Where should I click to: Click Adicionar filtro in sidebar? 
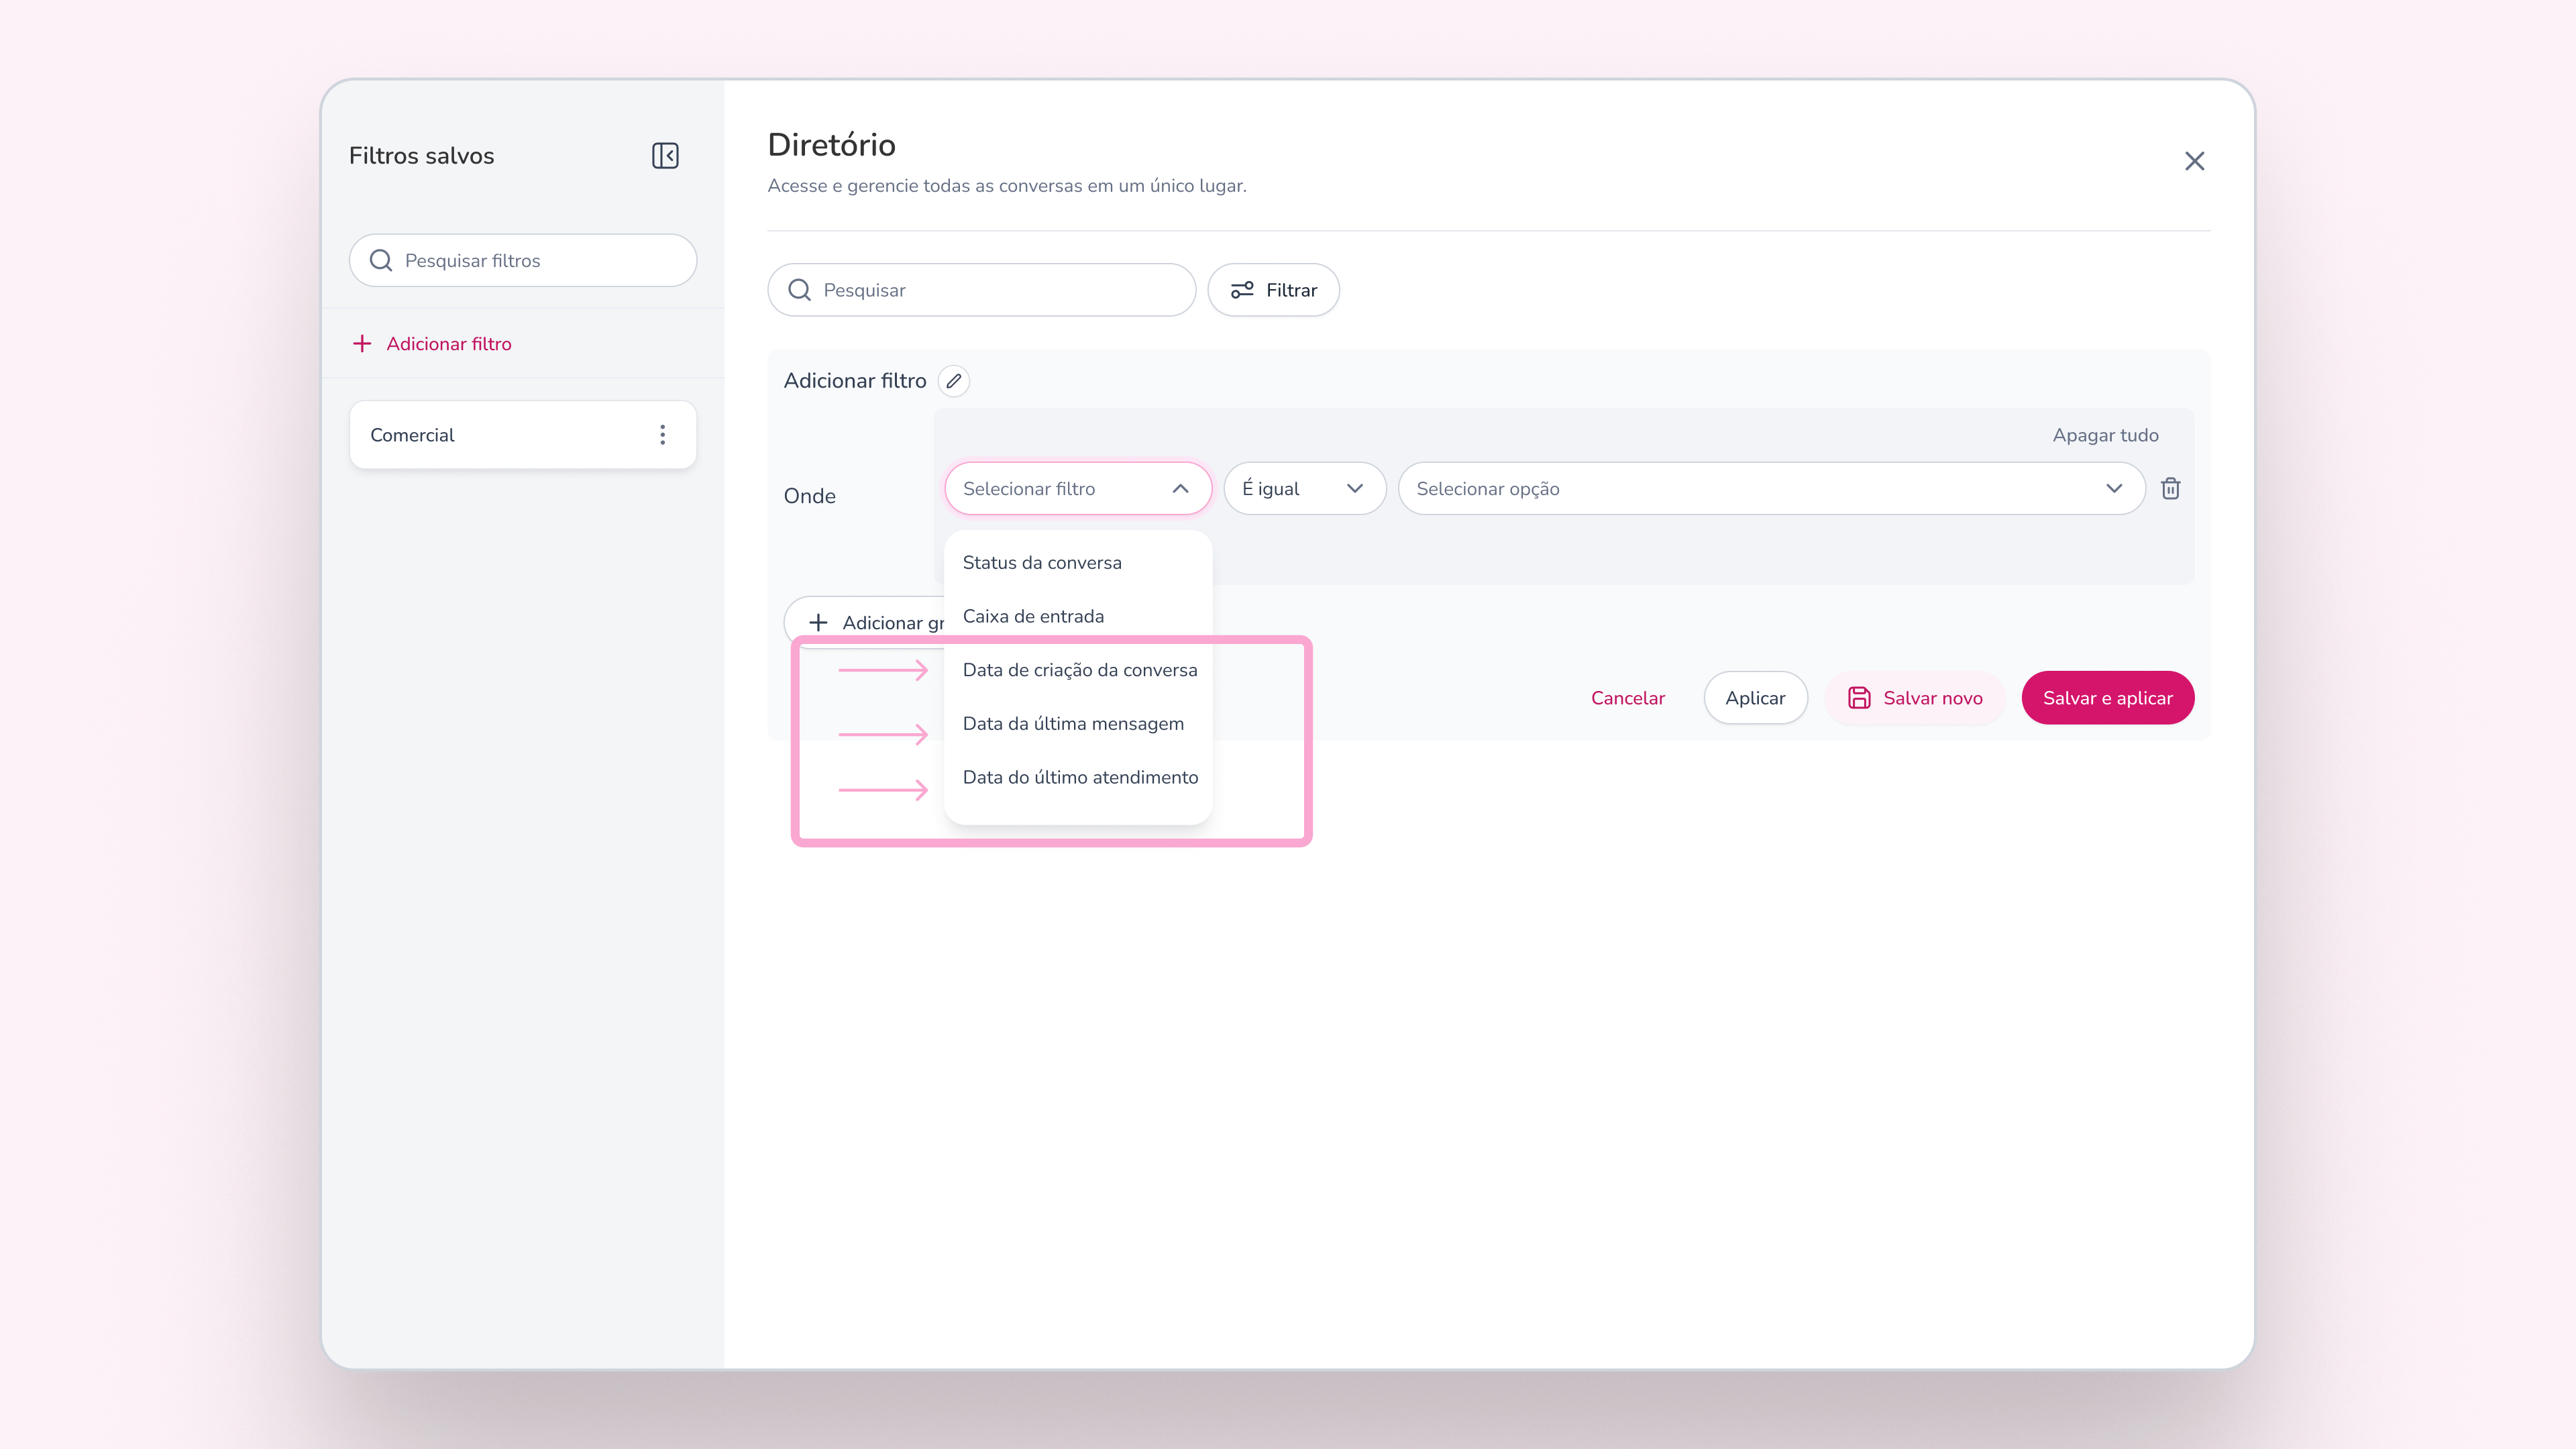coord(432,344)
